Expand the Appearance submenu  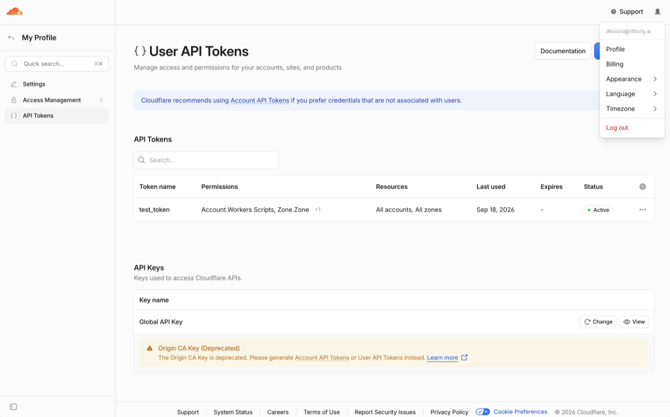click(x=655, y=79)
